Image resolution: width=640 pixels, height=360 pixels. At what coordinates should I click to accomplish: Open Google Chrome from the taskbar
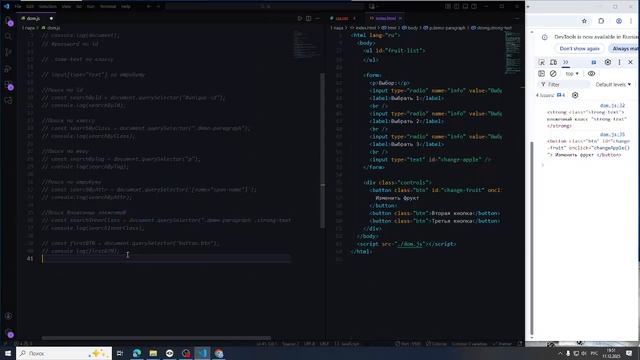(x=219, y=353)
